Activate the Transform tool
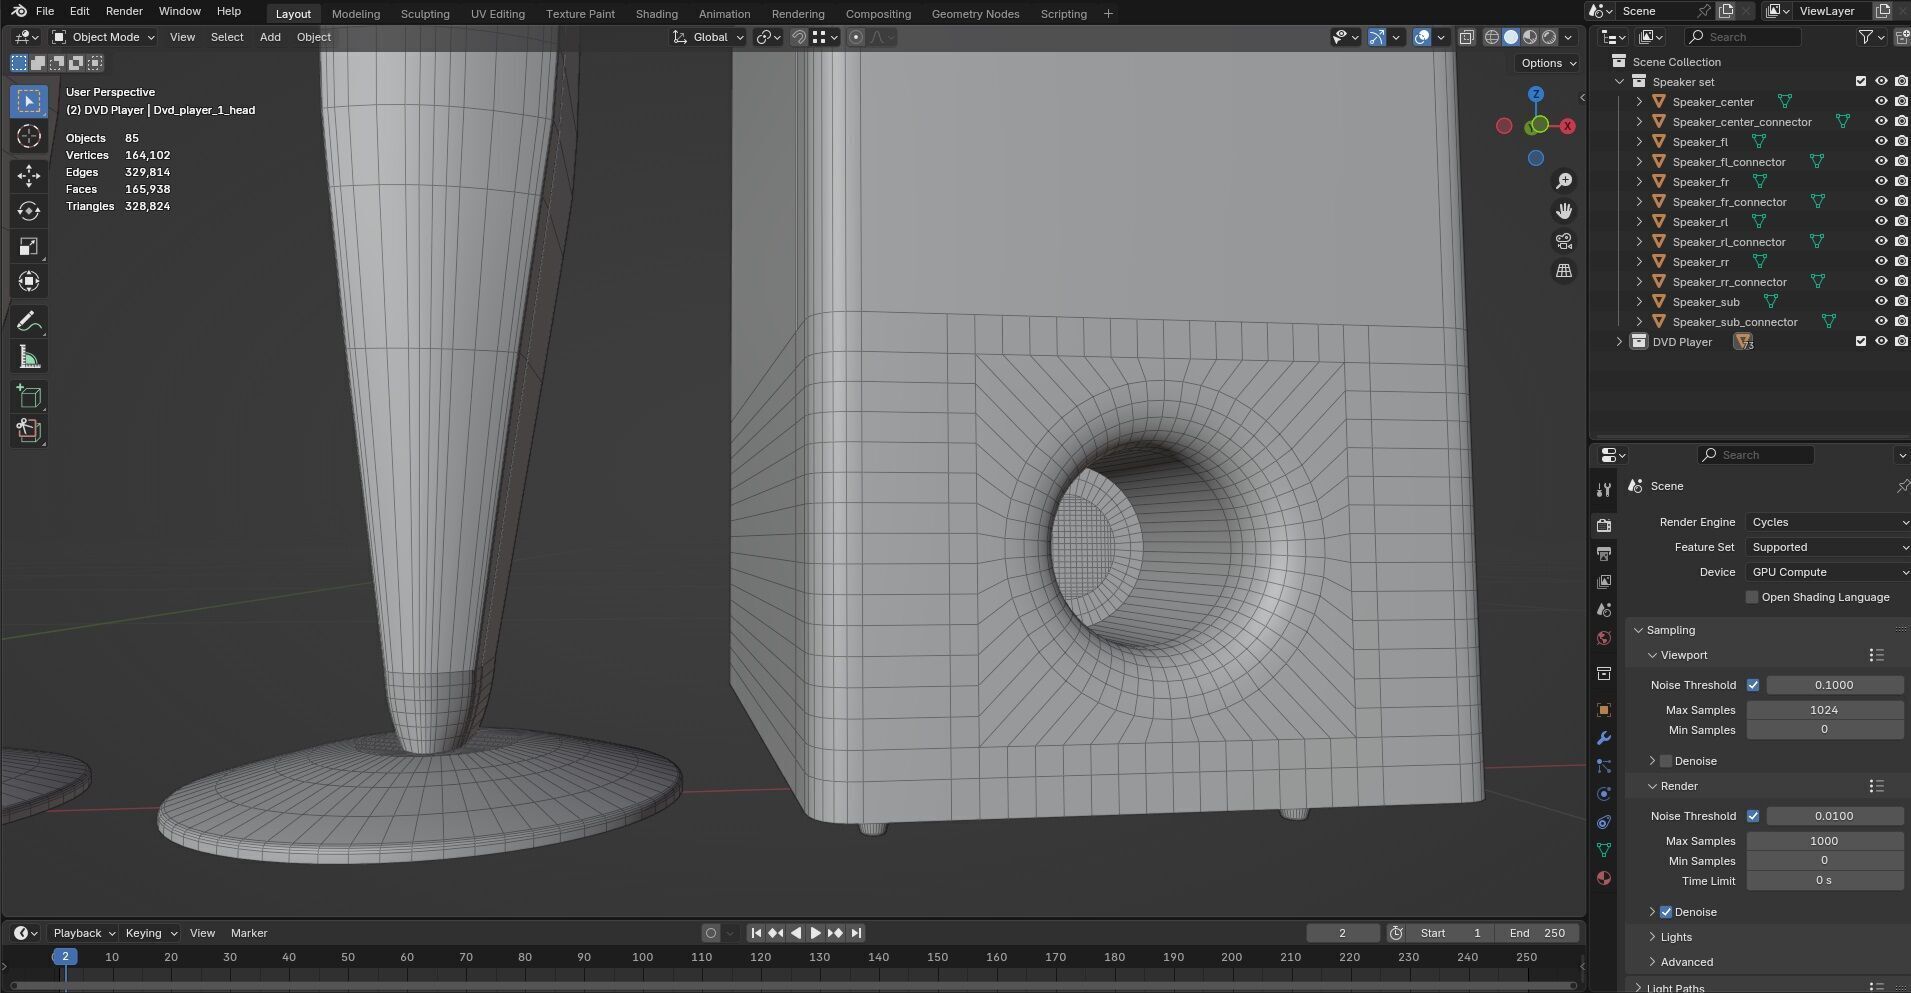 [x=29, y=281]
